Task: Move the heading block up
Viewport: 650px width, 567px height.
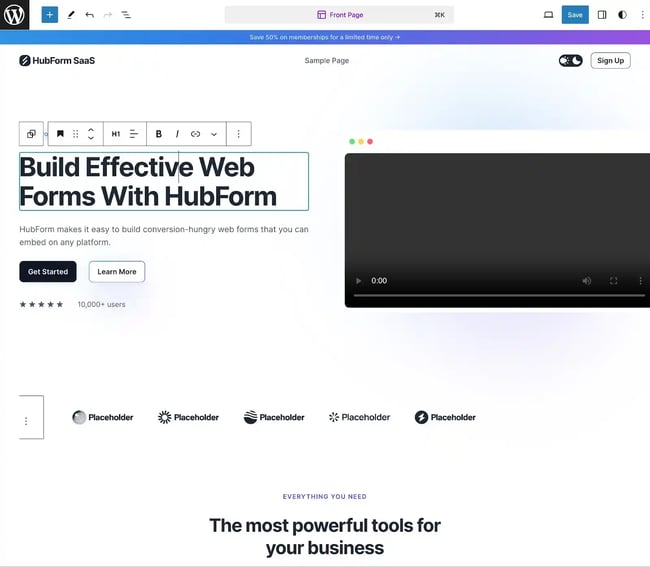Action: (91, 130)
